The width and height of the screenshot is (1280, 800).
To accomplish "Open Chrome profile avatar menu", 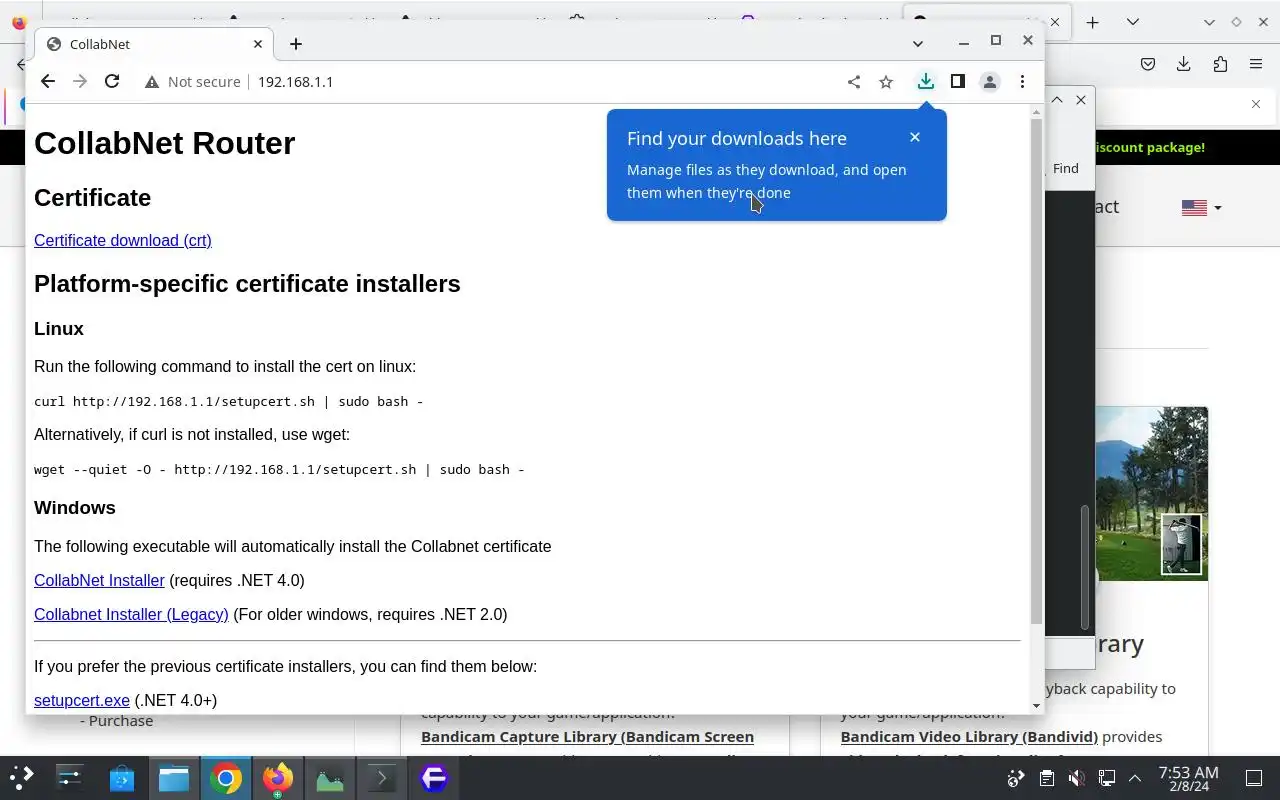I will point(990,82).
